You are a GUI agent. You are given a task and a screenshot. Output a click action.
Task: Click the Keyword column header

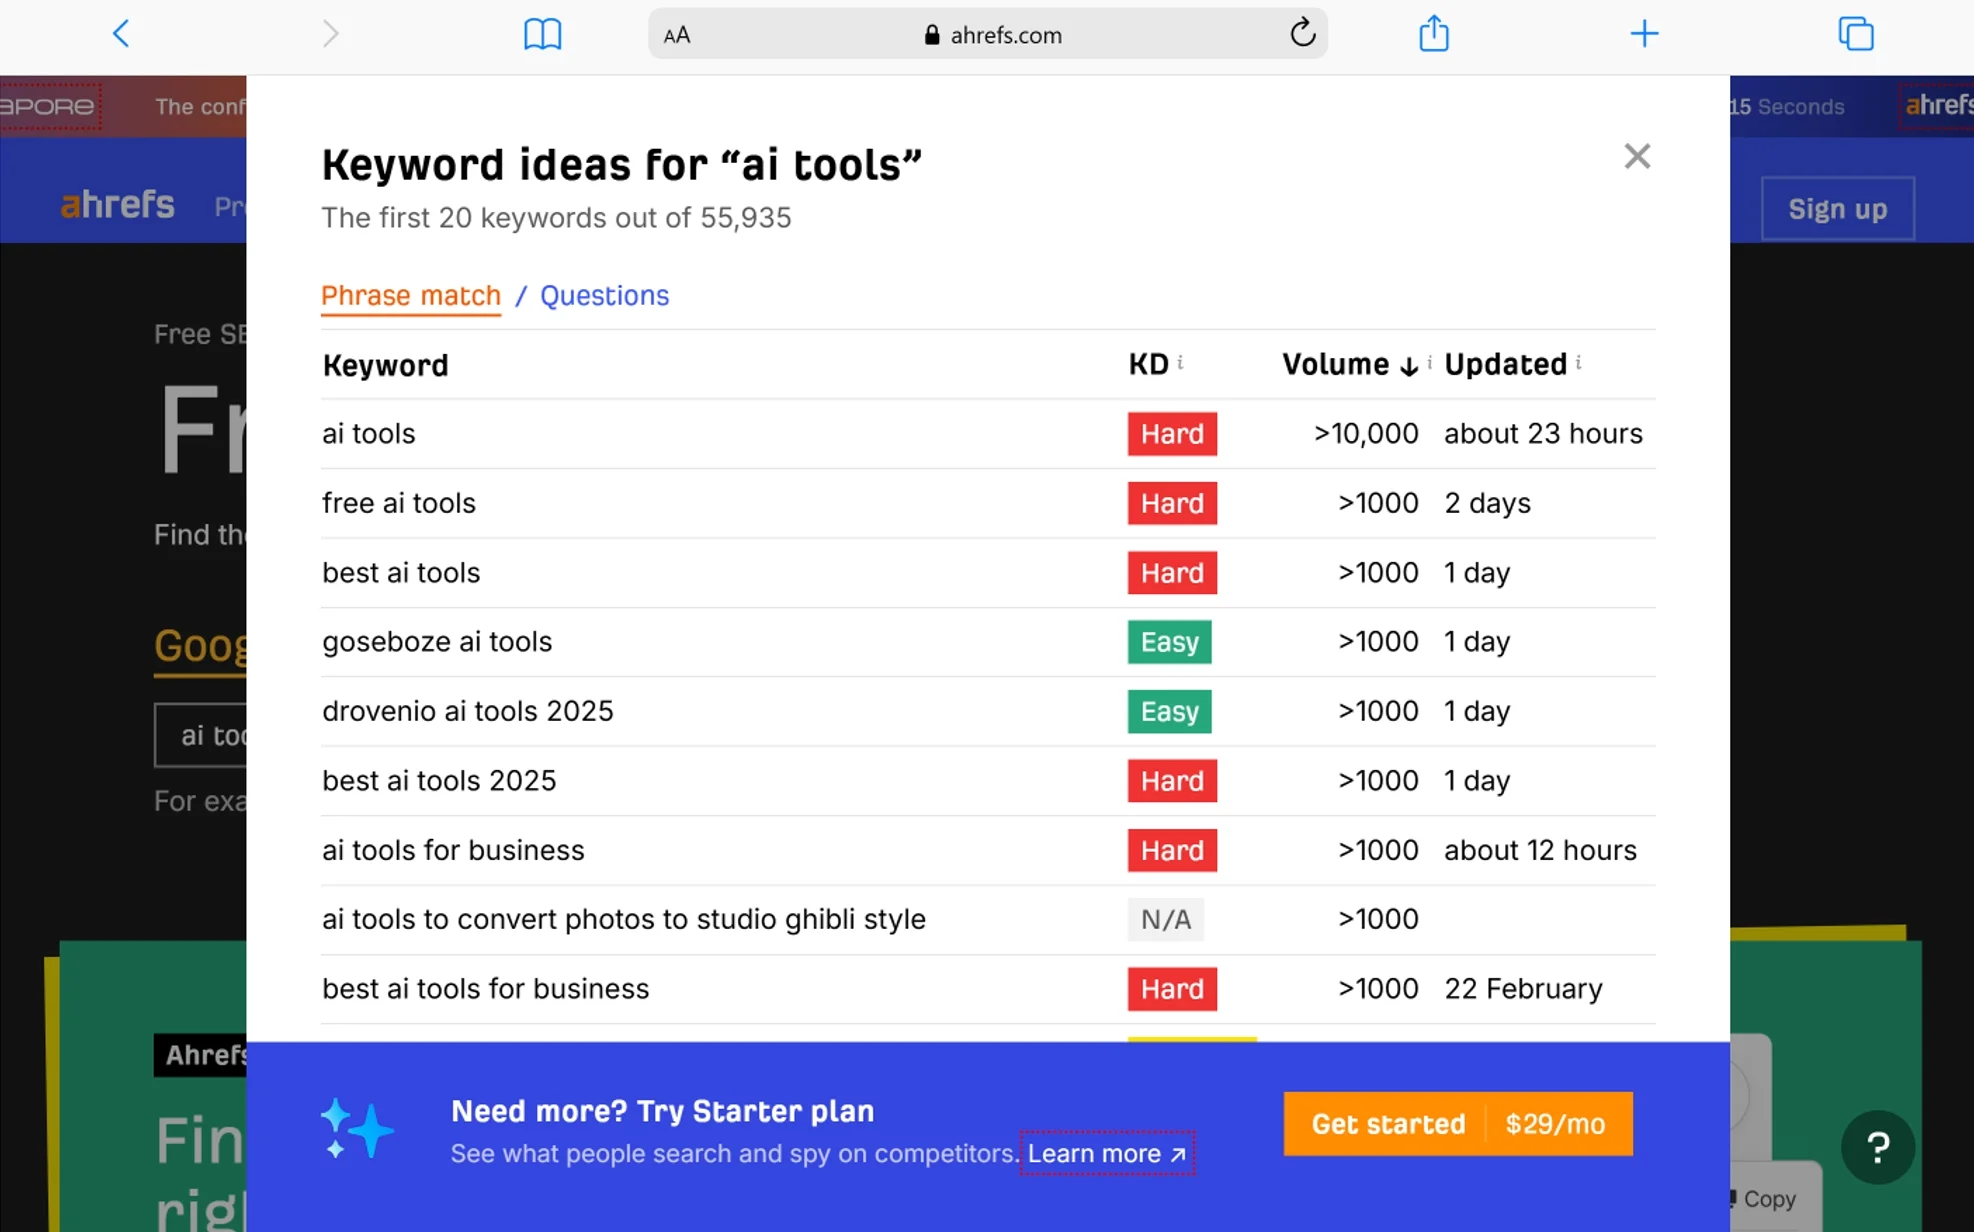pos(385,366)
